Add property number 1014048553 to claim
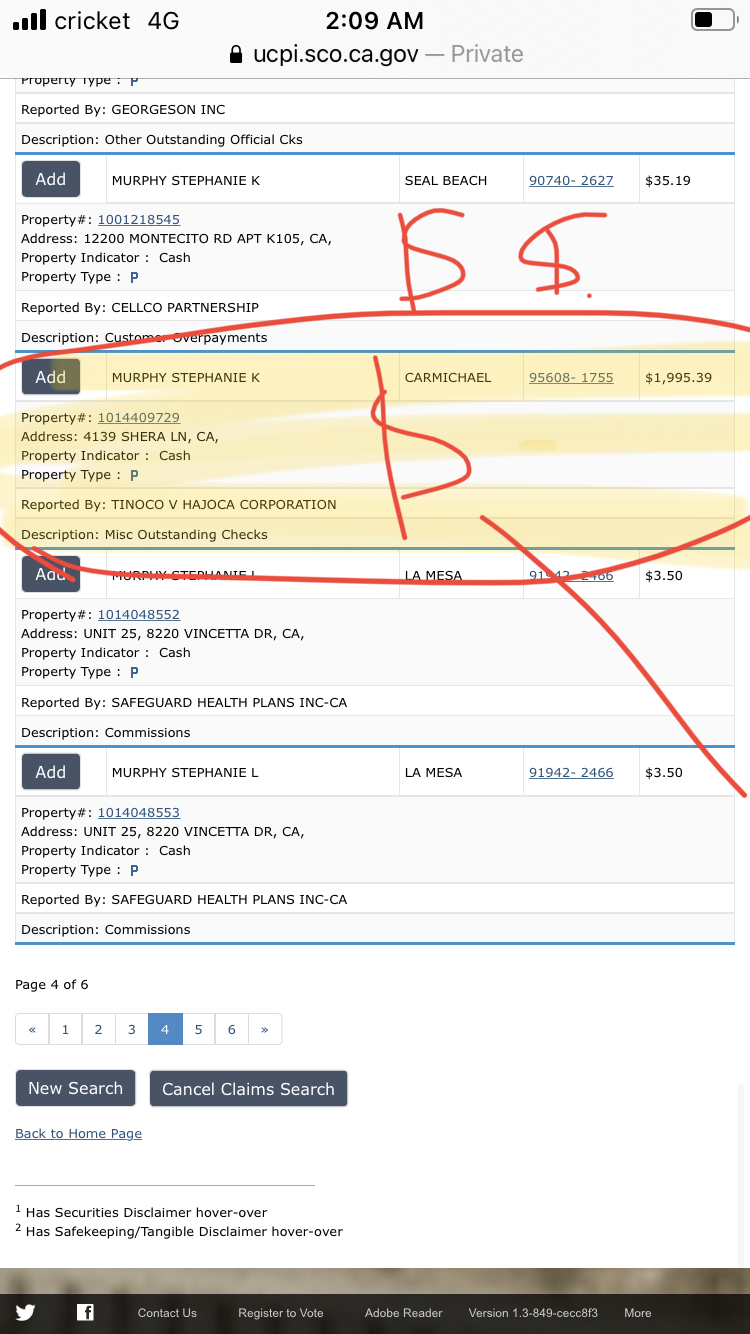Viewport: 750px width, 1334px height. 51,772
